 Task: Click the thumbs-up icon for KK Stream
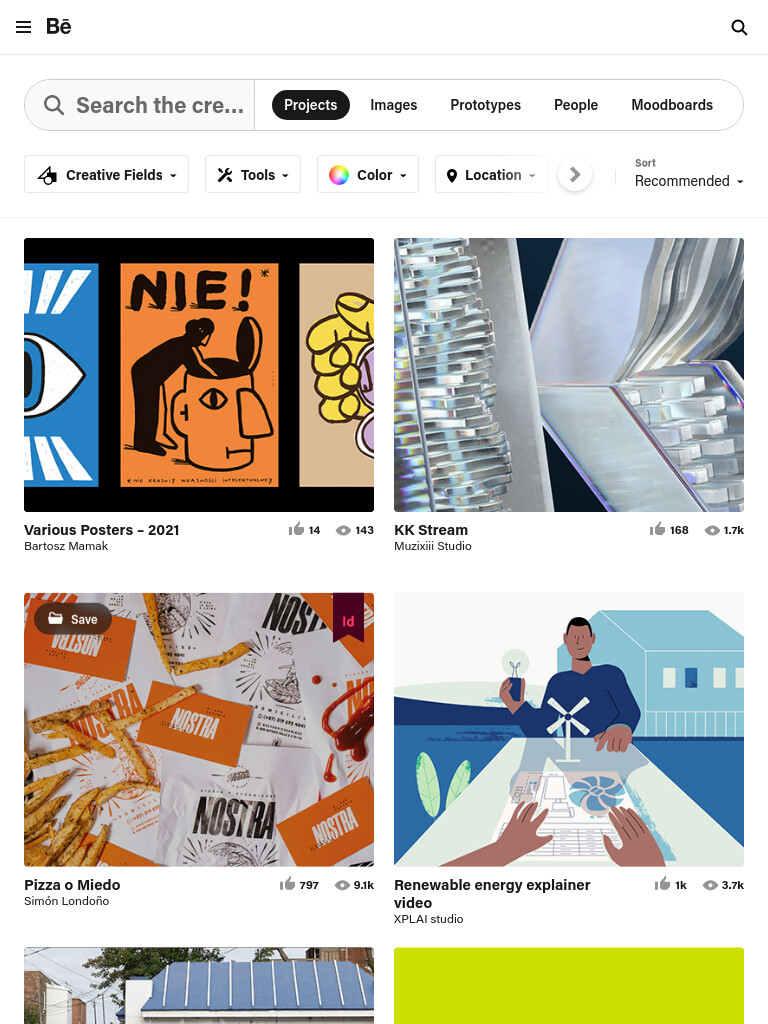[657, 528]
